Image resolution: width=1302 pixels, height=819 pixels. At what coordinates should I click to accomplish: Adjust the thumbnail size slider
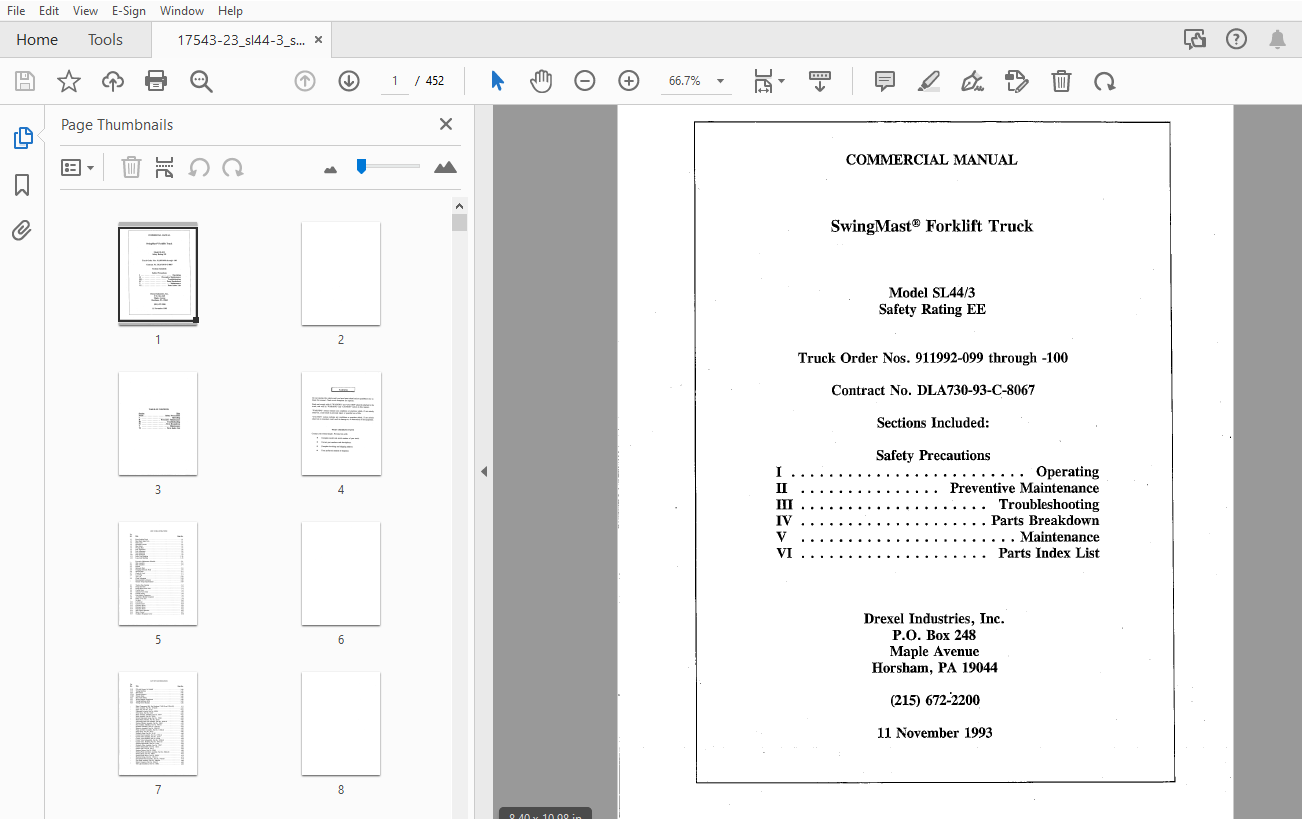388,166
